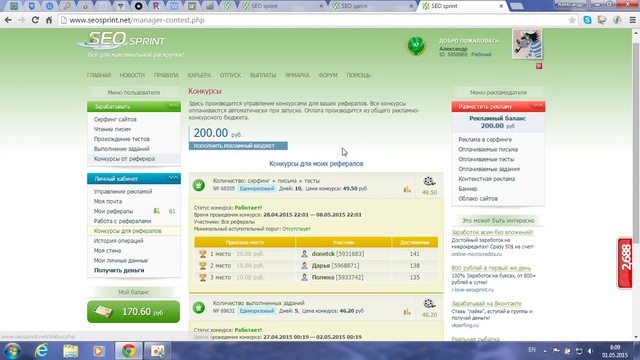Open Конкурсы от рефера link
This screenshot has width=640, height=360.
tap(124, 158)
